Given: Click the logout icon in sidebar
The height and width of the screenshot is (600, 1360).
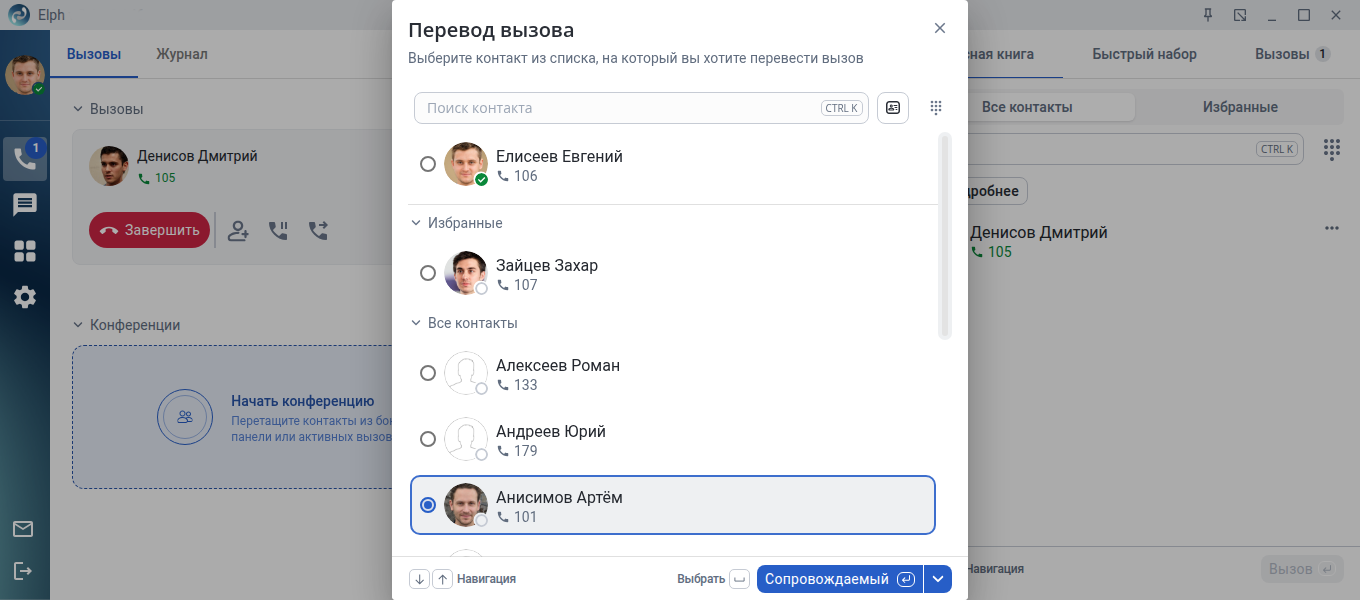Looking at the screenshot, I should 23,570.
